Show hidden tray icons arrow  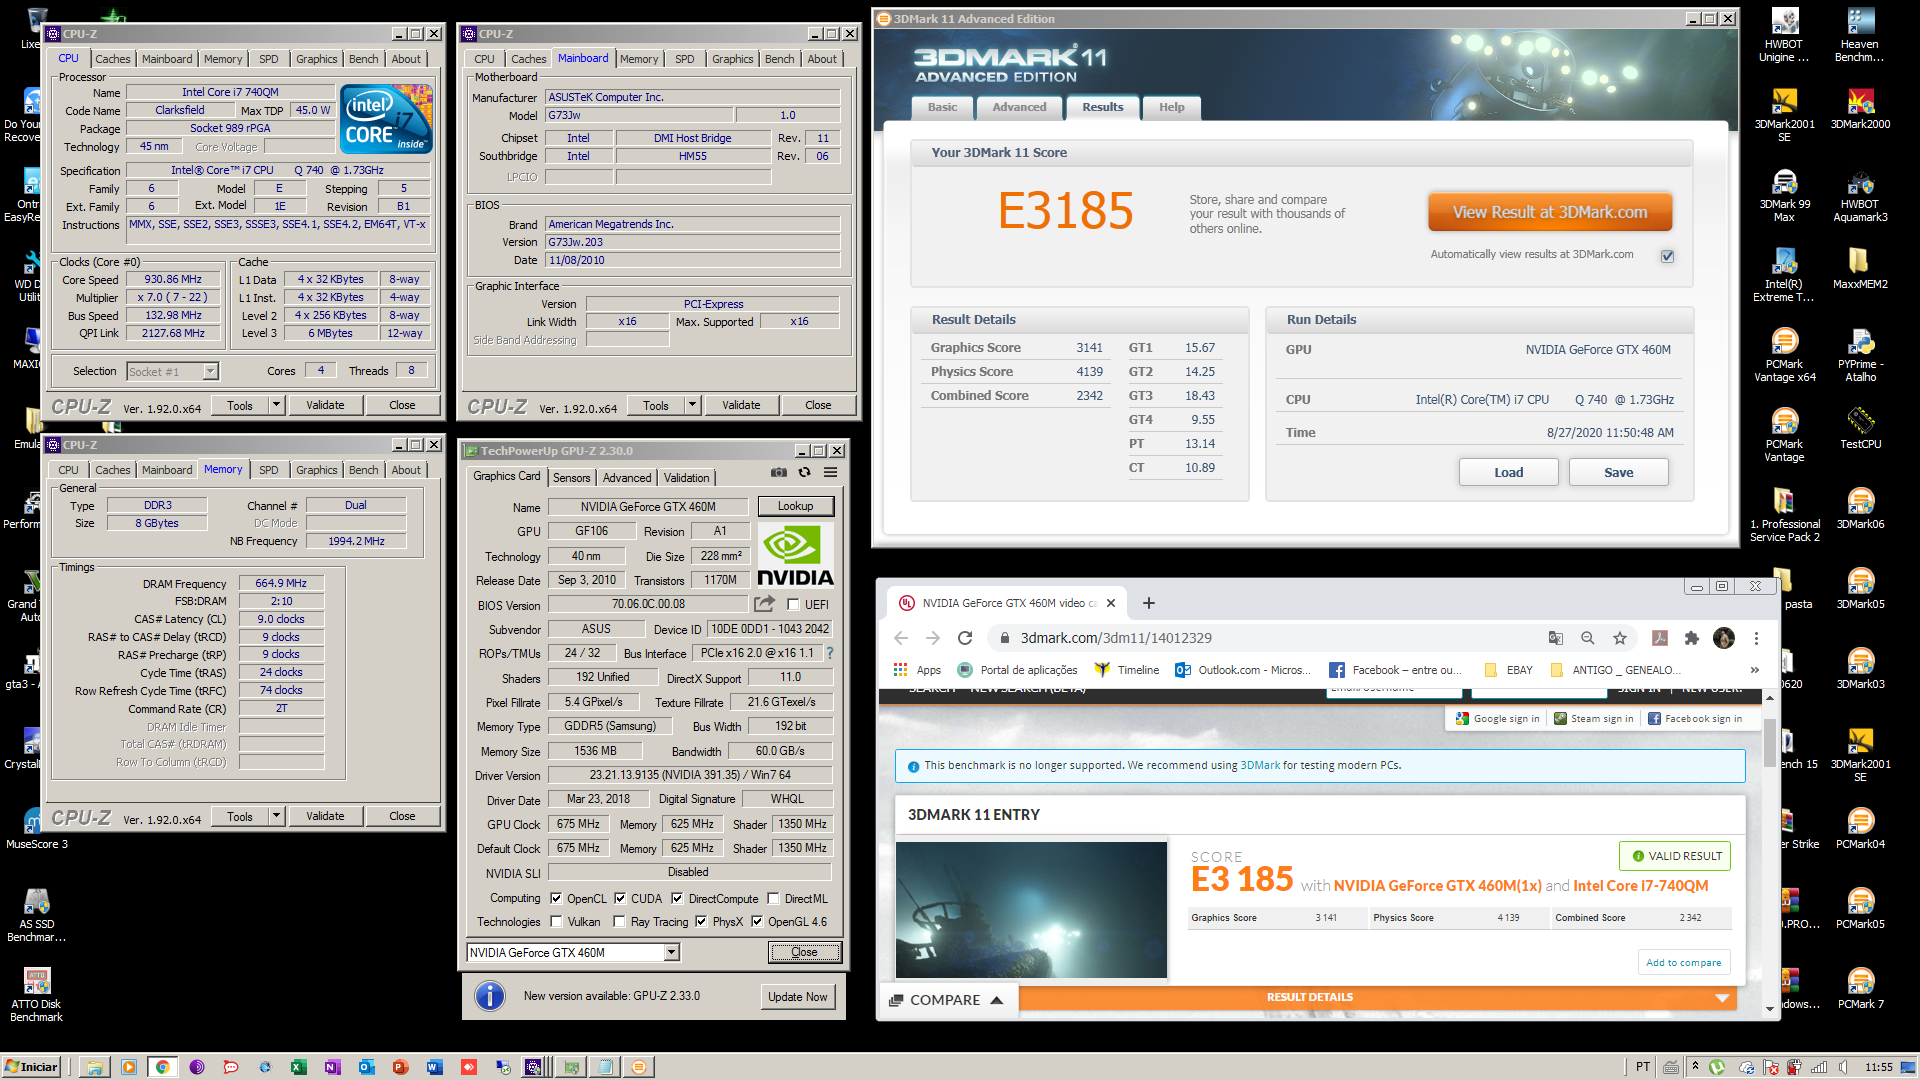click(x=1695, y=1067)
